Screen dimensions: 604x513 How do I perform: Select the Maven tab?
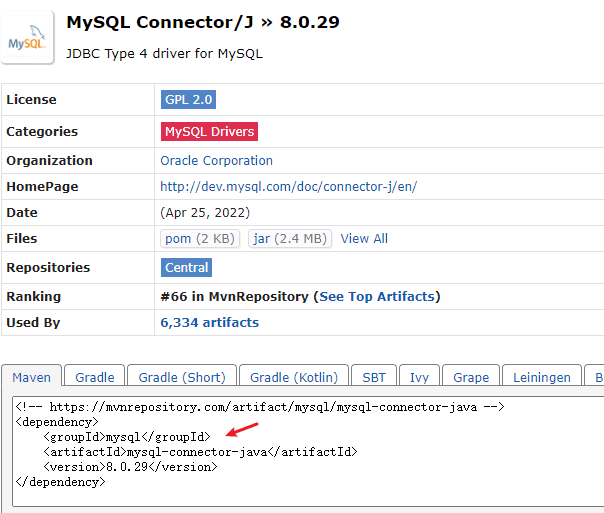(32, 377)
